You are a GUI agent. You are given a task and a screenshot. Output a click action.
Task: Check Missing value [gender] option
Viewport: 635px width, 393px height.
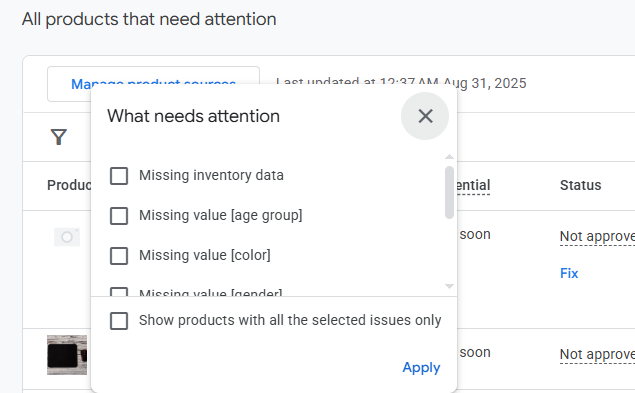click(x=119, y=292)
